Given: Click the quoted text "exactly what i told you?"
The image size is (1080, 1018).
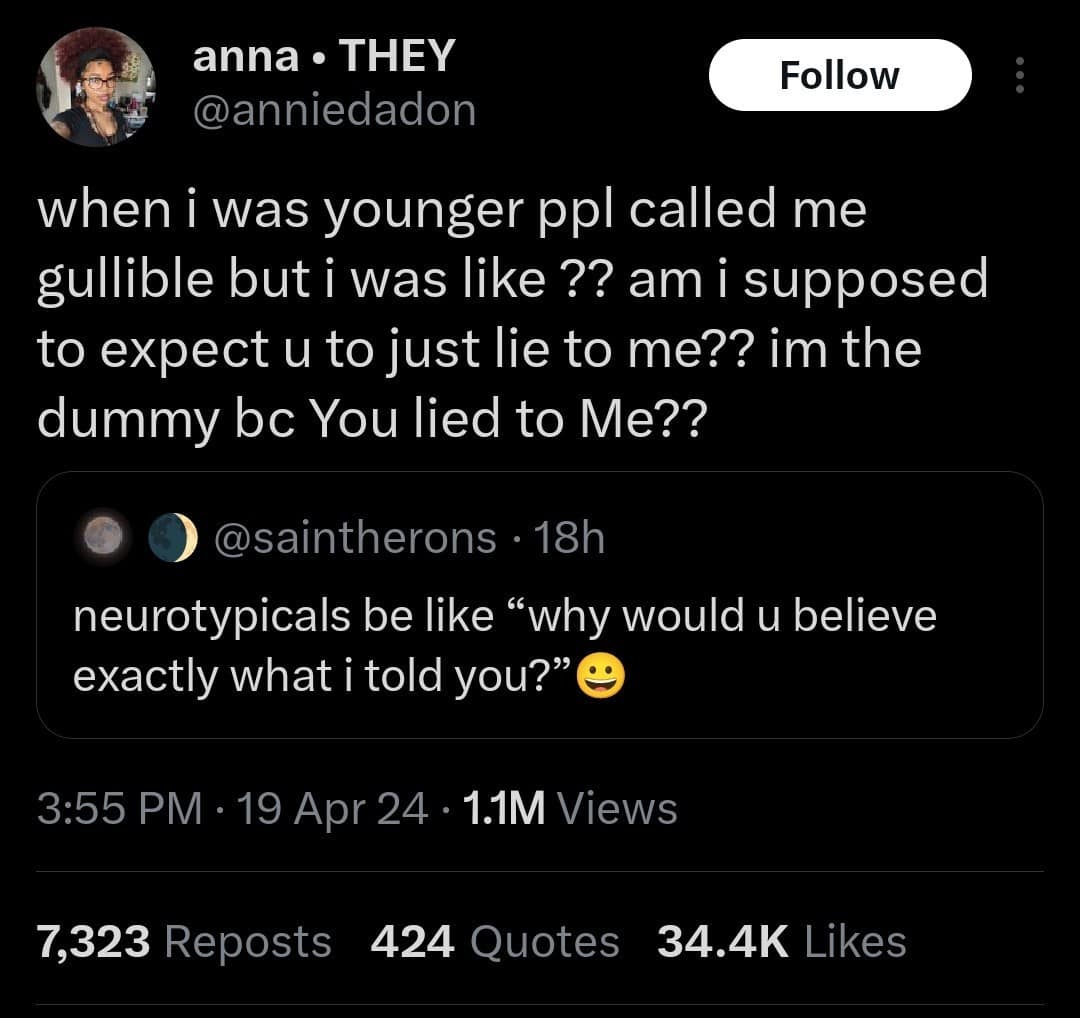Looking at the screenshot, I should [322, 677].
